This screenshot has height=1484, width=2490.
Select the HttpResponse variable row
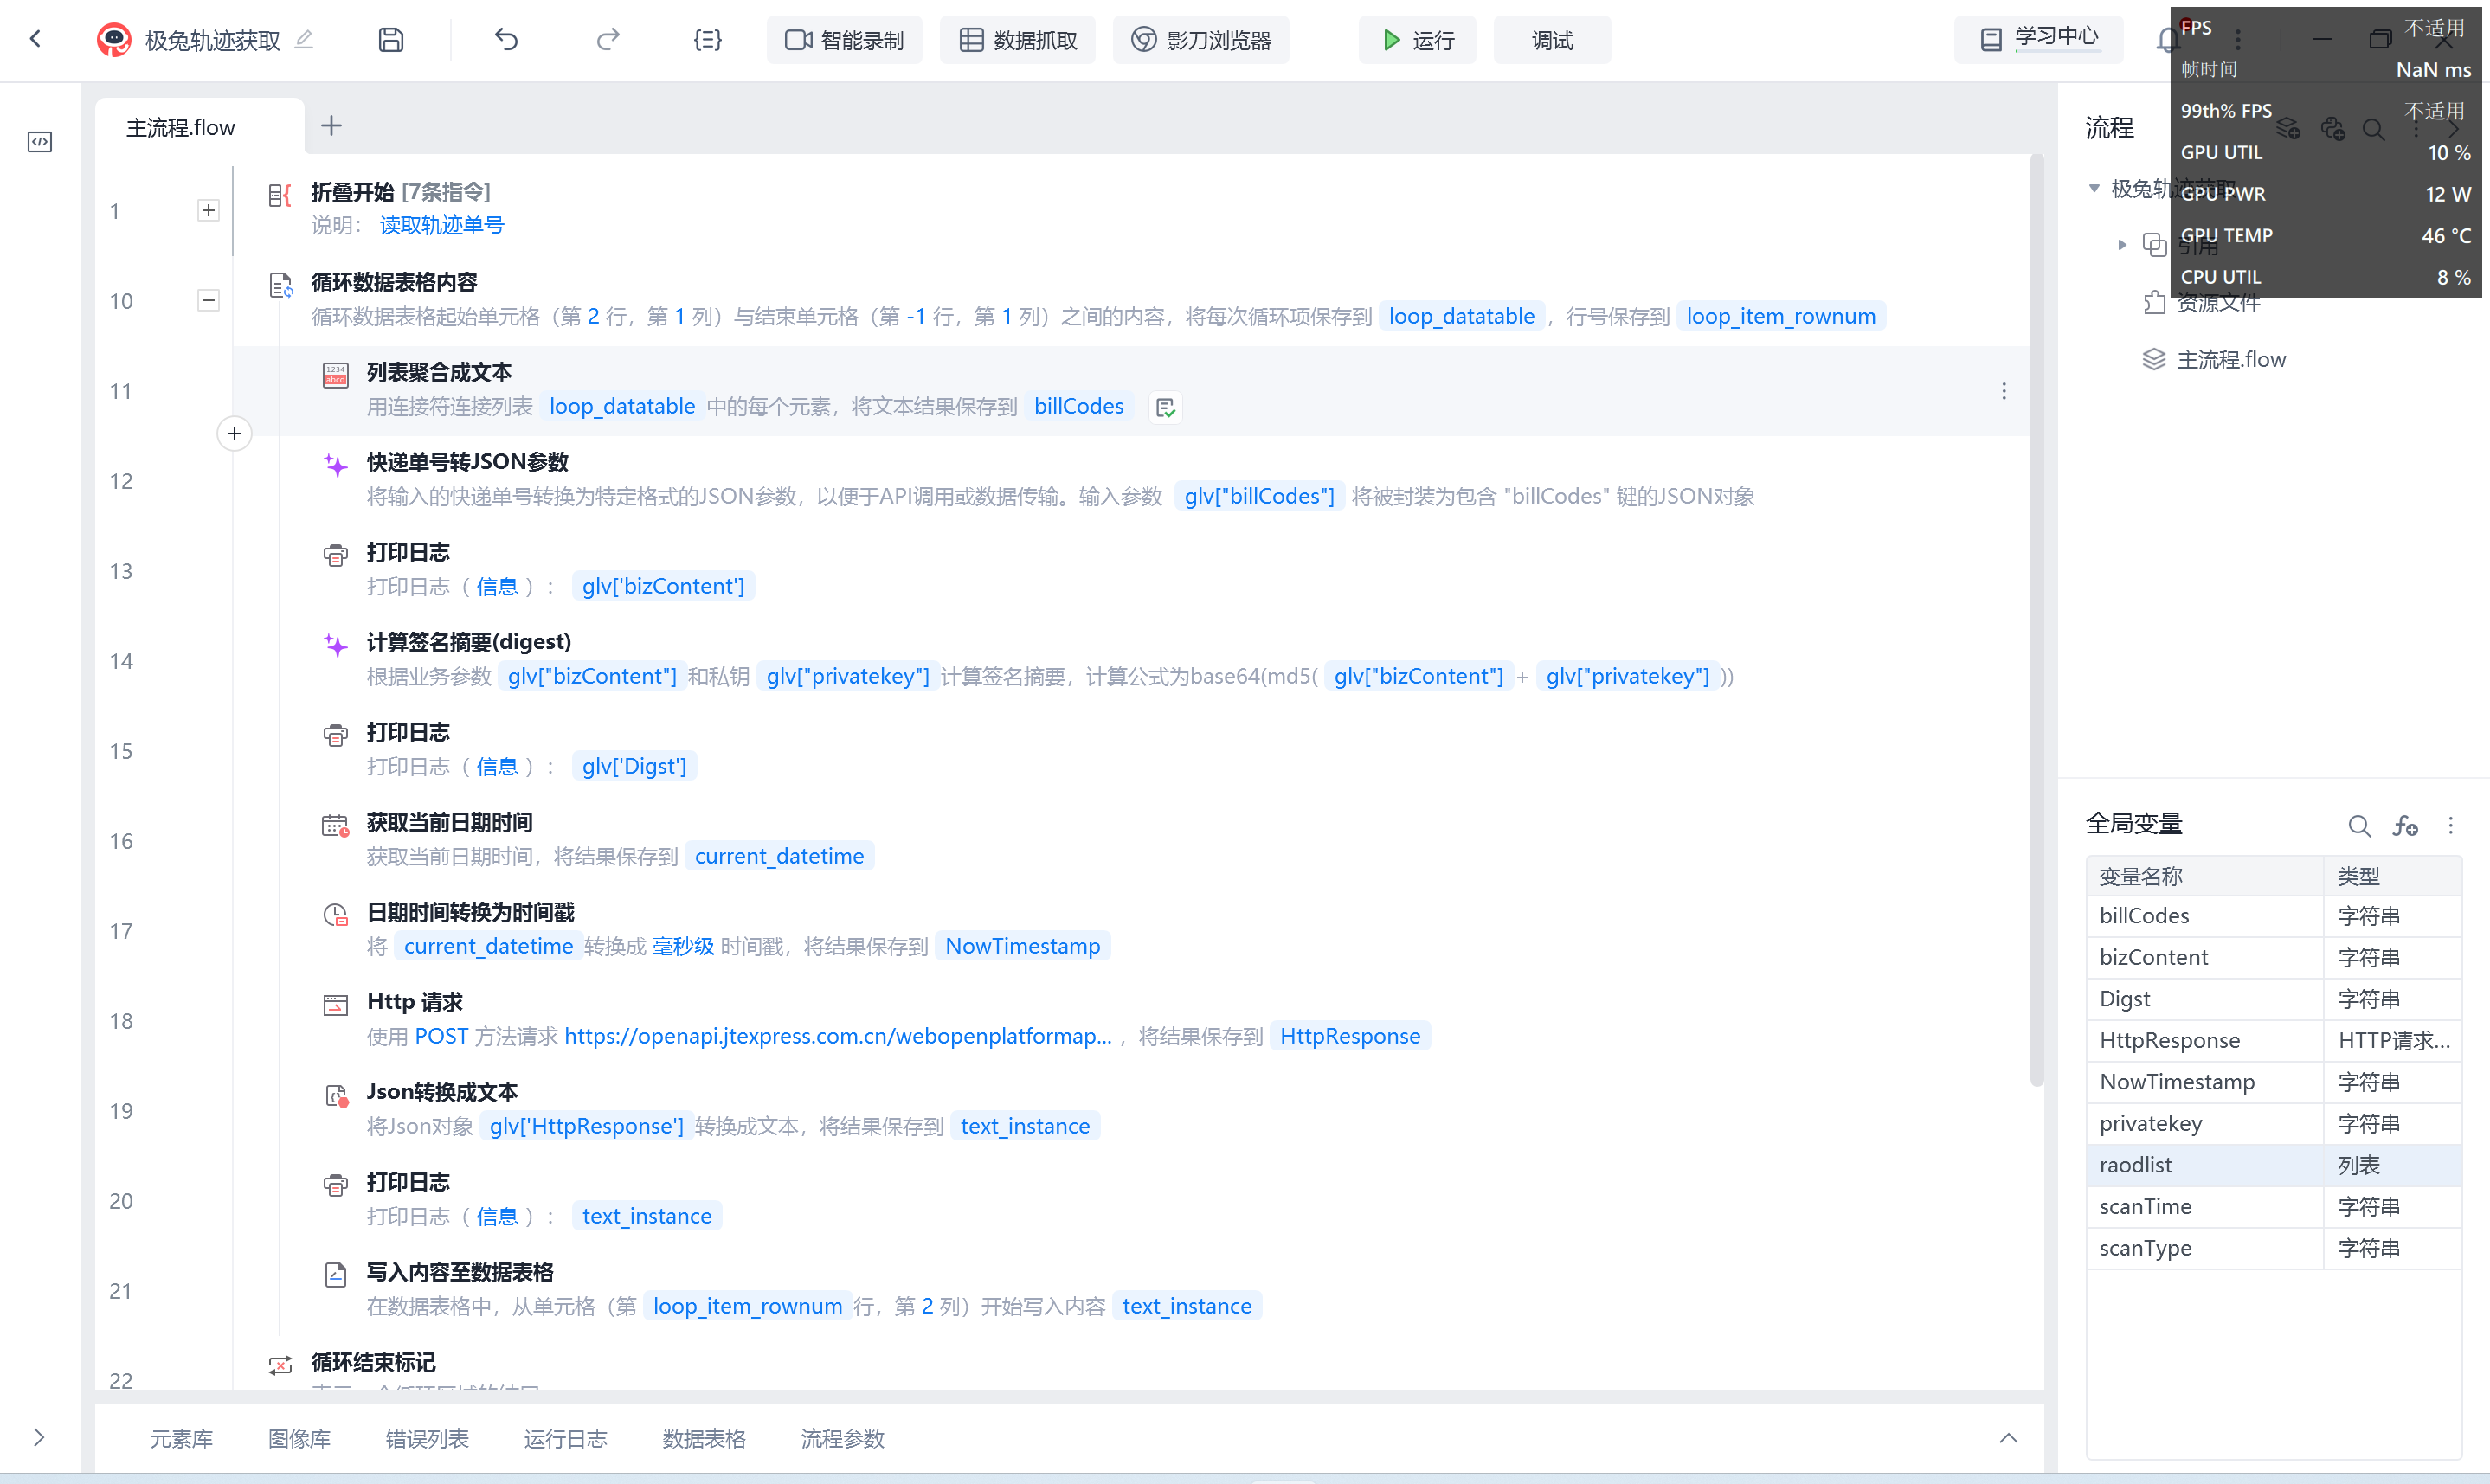click(x=2273, y=1040)
